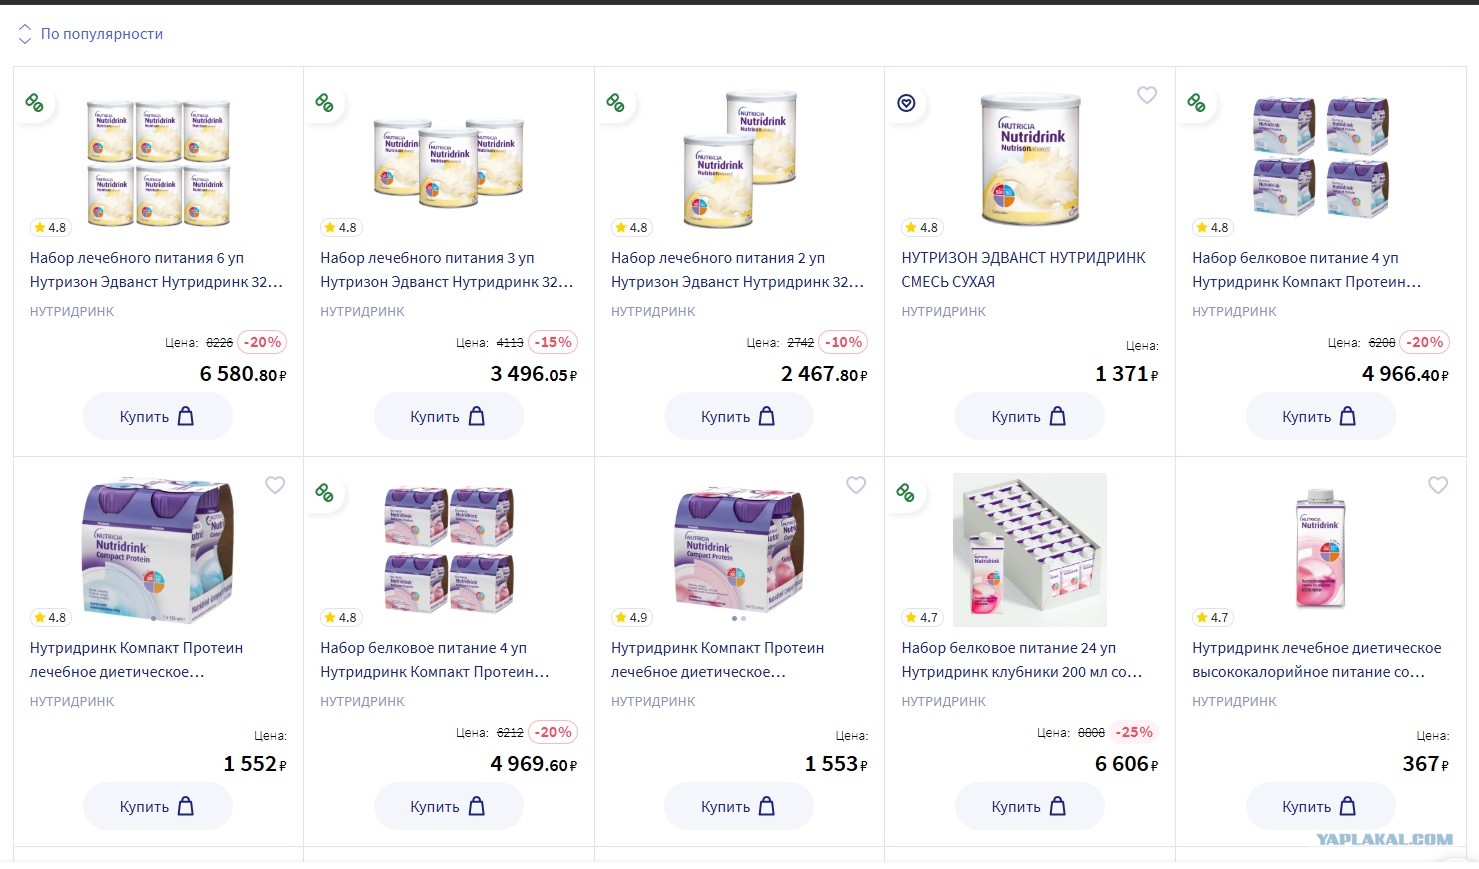Add НУТРИЗОН ЭДВАНСТ СМЕСЬ СУХАЯ to favorites
The height and width of the screenshot is (869, 1479).
1147,95
